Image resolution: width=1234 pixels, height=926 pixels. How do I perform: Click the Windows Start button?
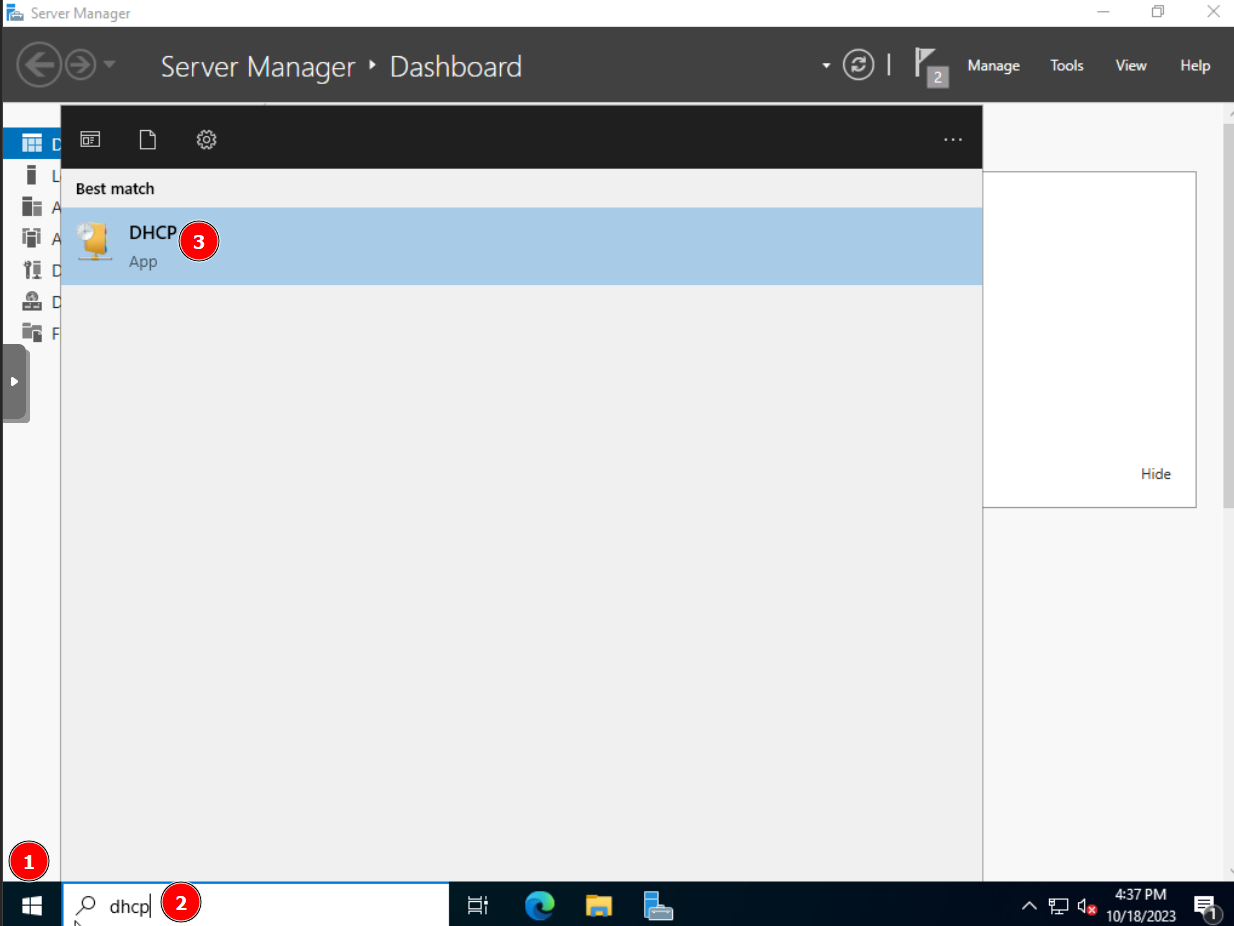32,906
